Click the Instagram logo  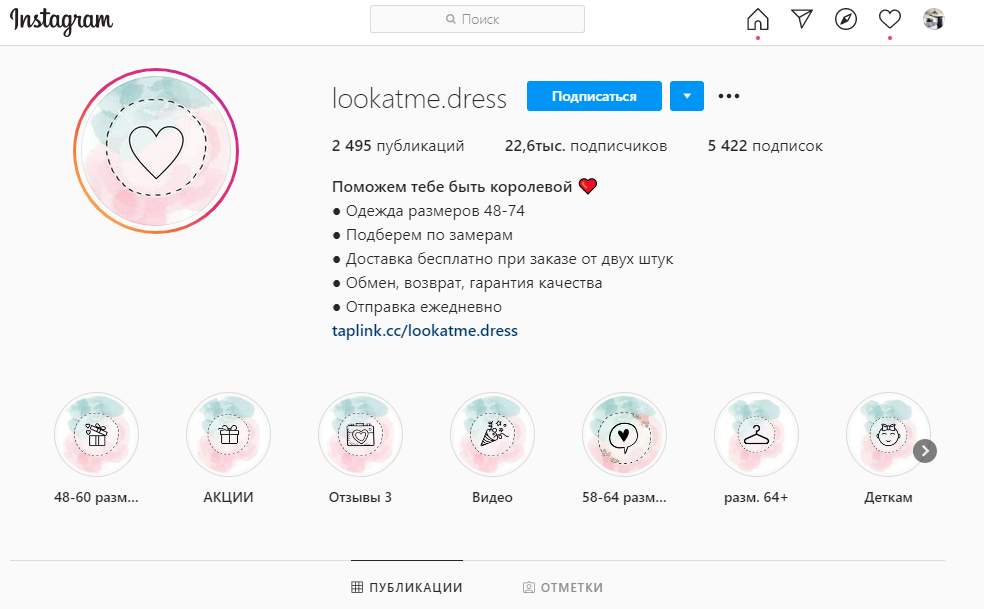click(x=61, y=21)
